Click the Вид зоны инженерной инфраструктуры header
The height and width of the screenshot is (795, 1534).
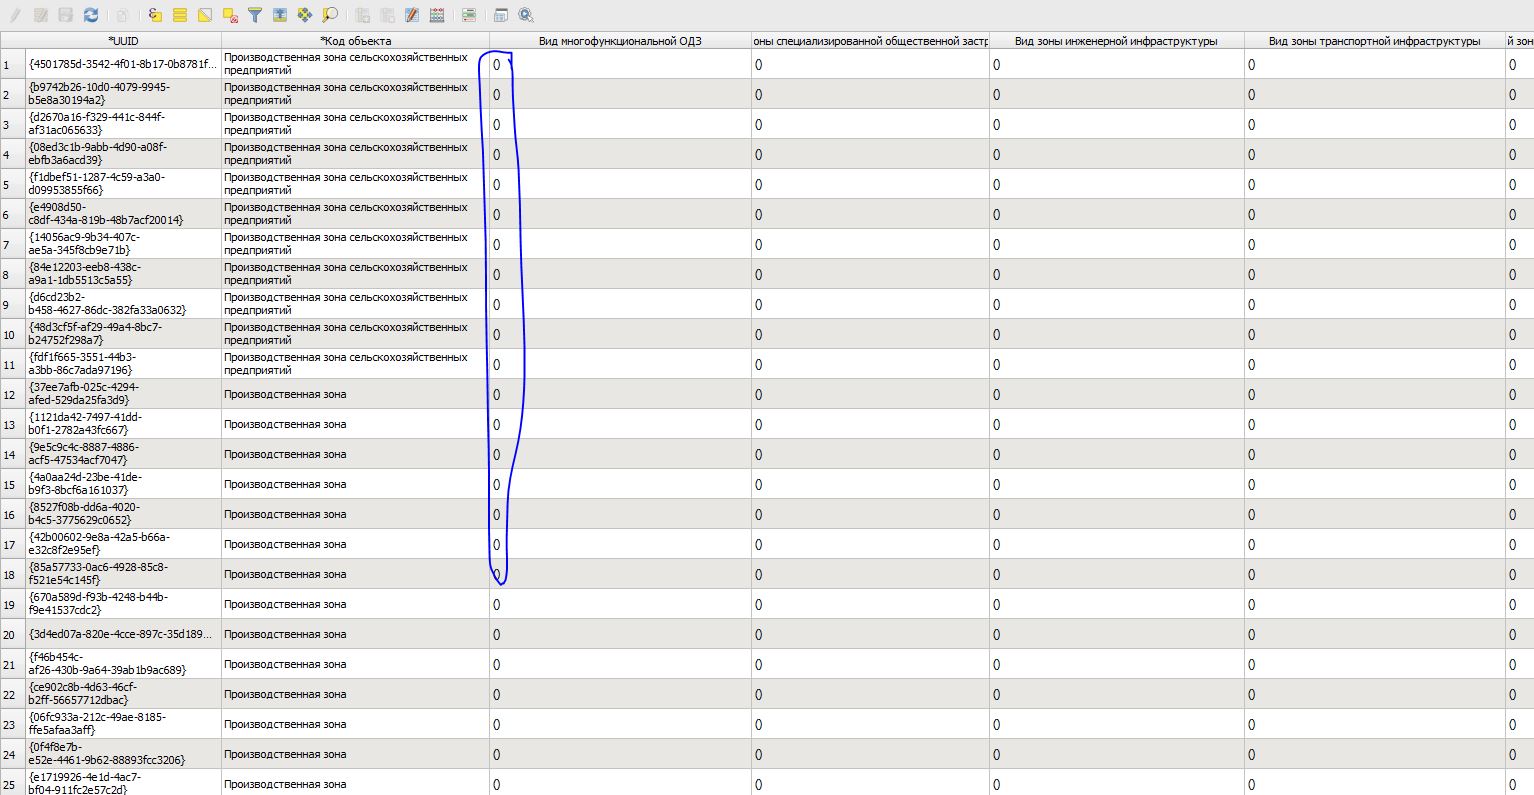pos(1116,41)
